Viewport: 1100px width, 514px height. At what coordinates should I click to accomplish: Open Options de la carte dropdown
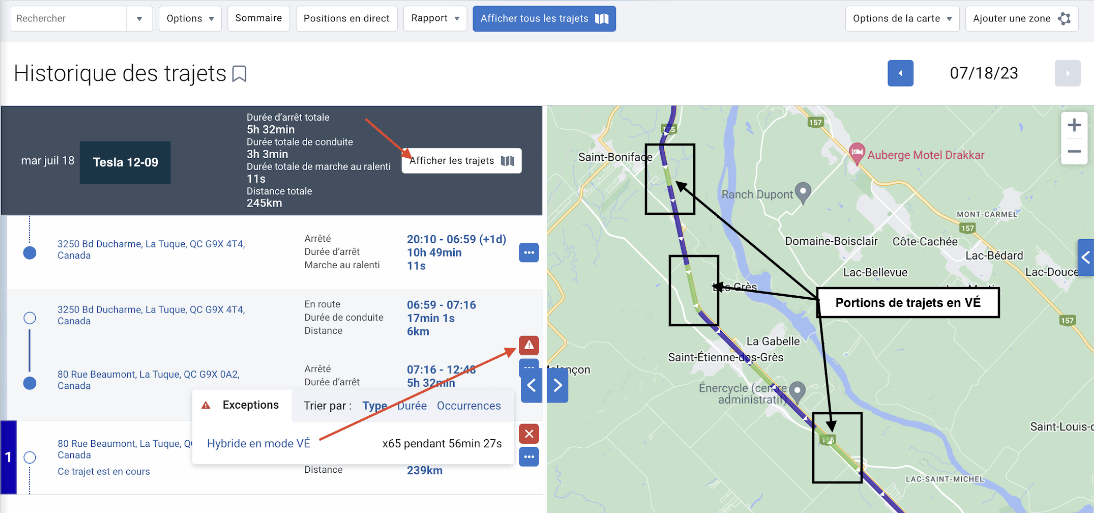tap(902, 19)
